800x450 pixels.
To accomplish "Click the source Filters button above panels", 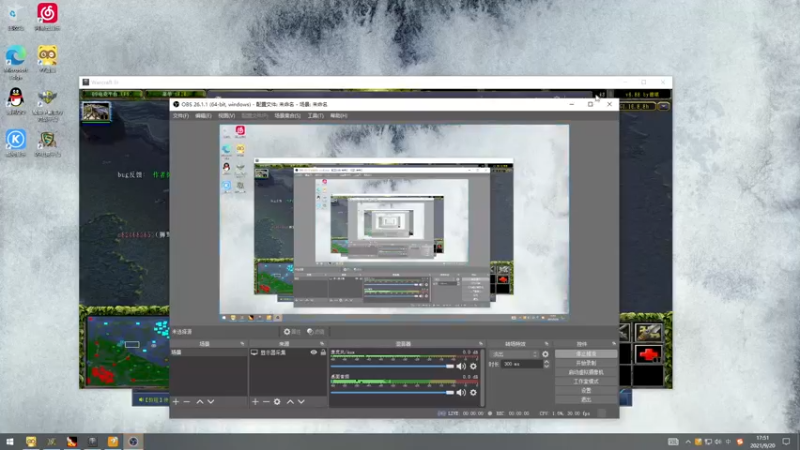I will (x=316, y=332).
